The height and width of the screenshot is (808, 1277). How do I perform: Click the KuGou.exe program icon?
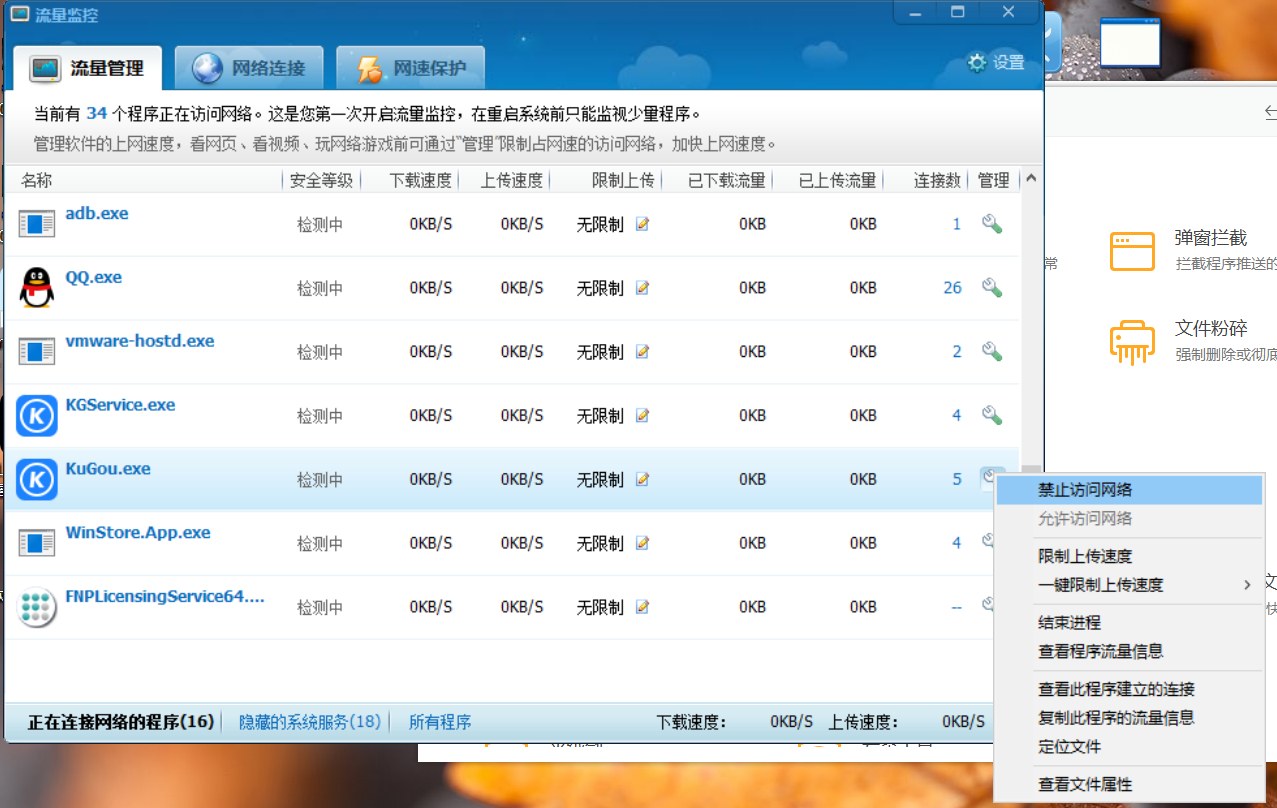pyautogui.click(x=37, y=479)
